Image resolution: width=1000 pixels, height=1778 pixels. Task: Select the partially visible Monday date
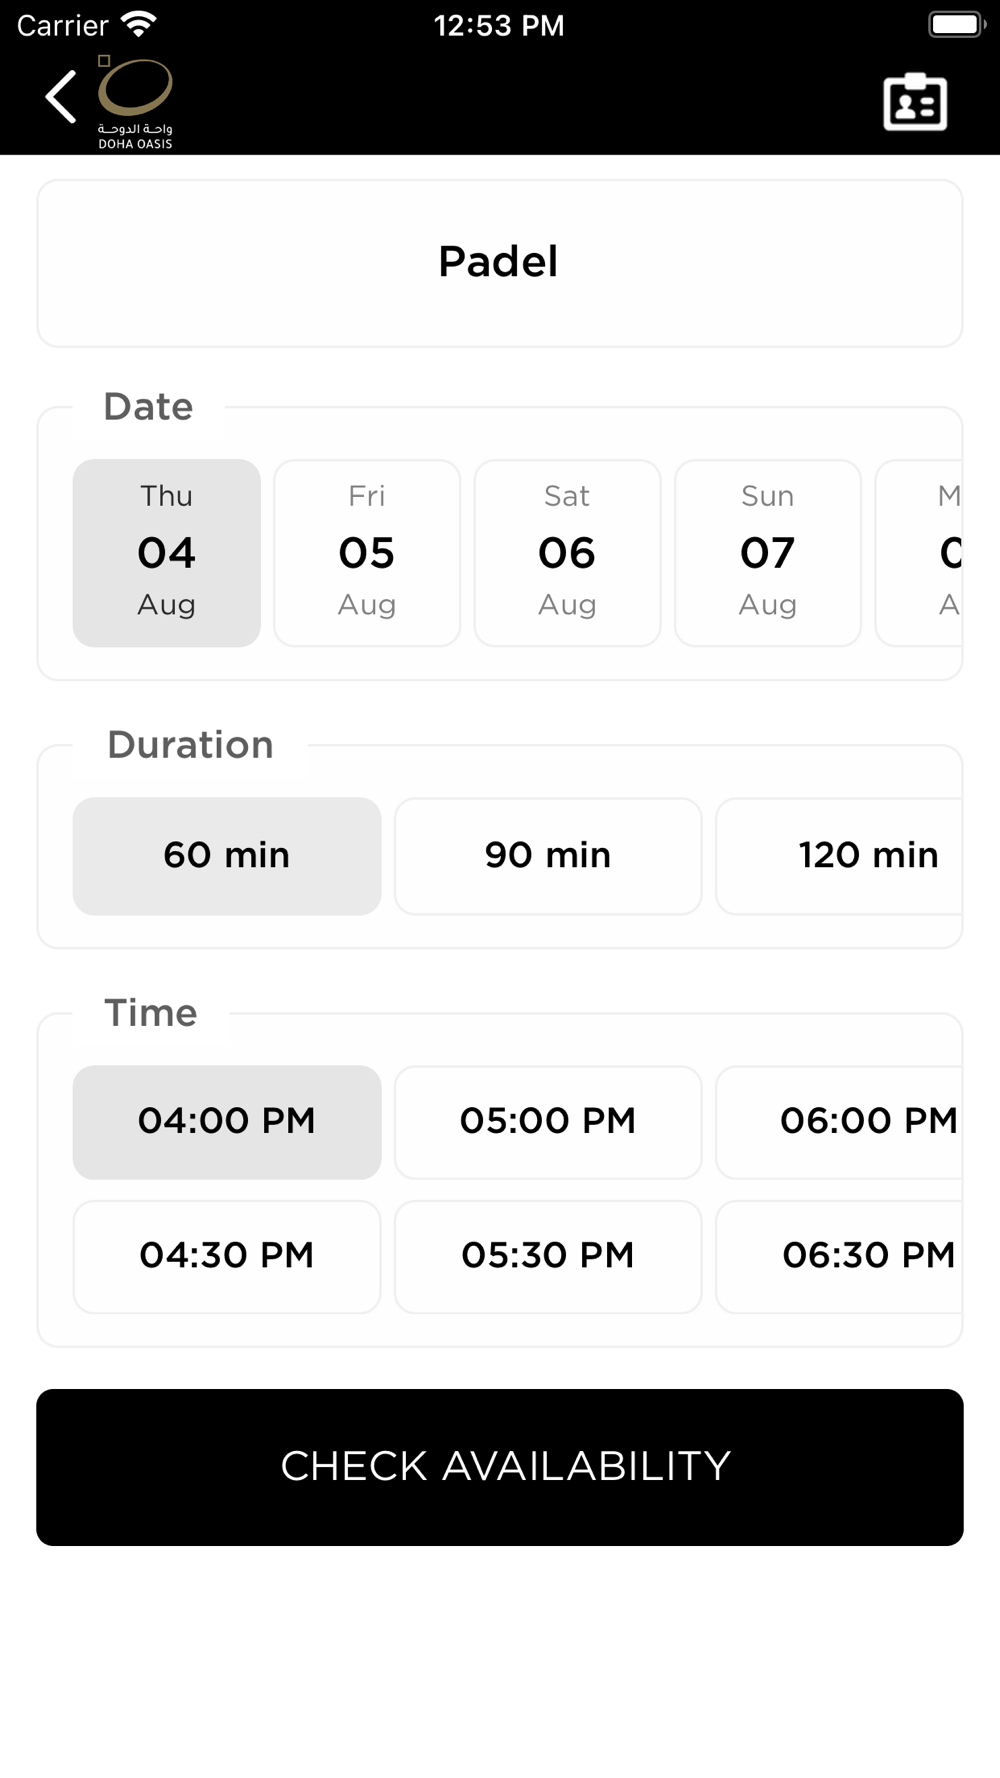point(919,553)
